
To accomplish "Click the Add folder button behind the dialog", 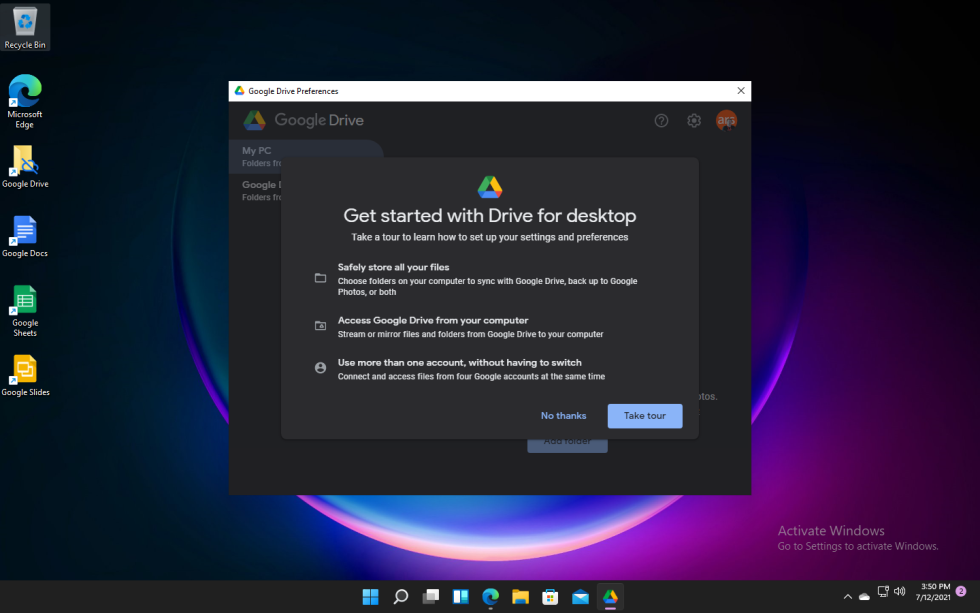I will pos(567,440).
